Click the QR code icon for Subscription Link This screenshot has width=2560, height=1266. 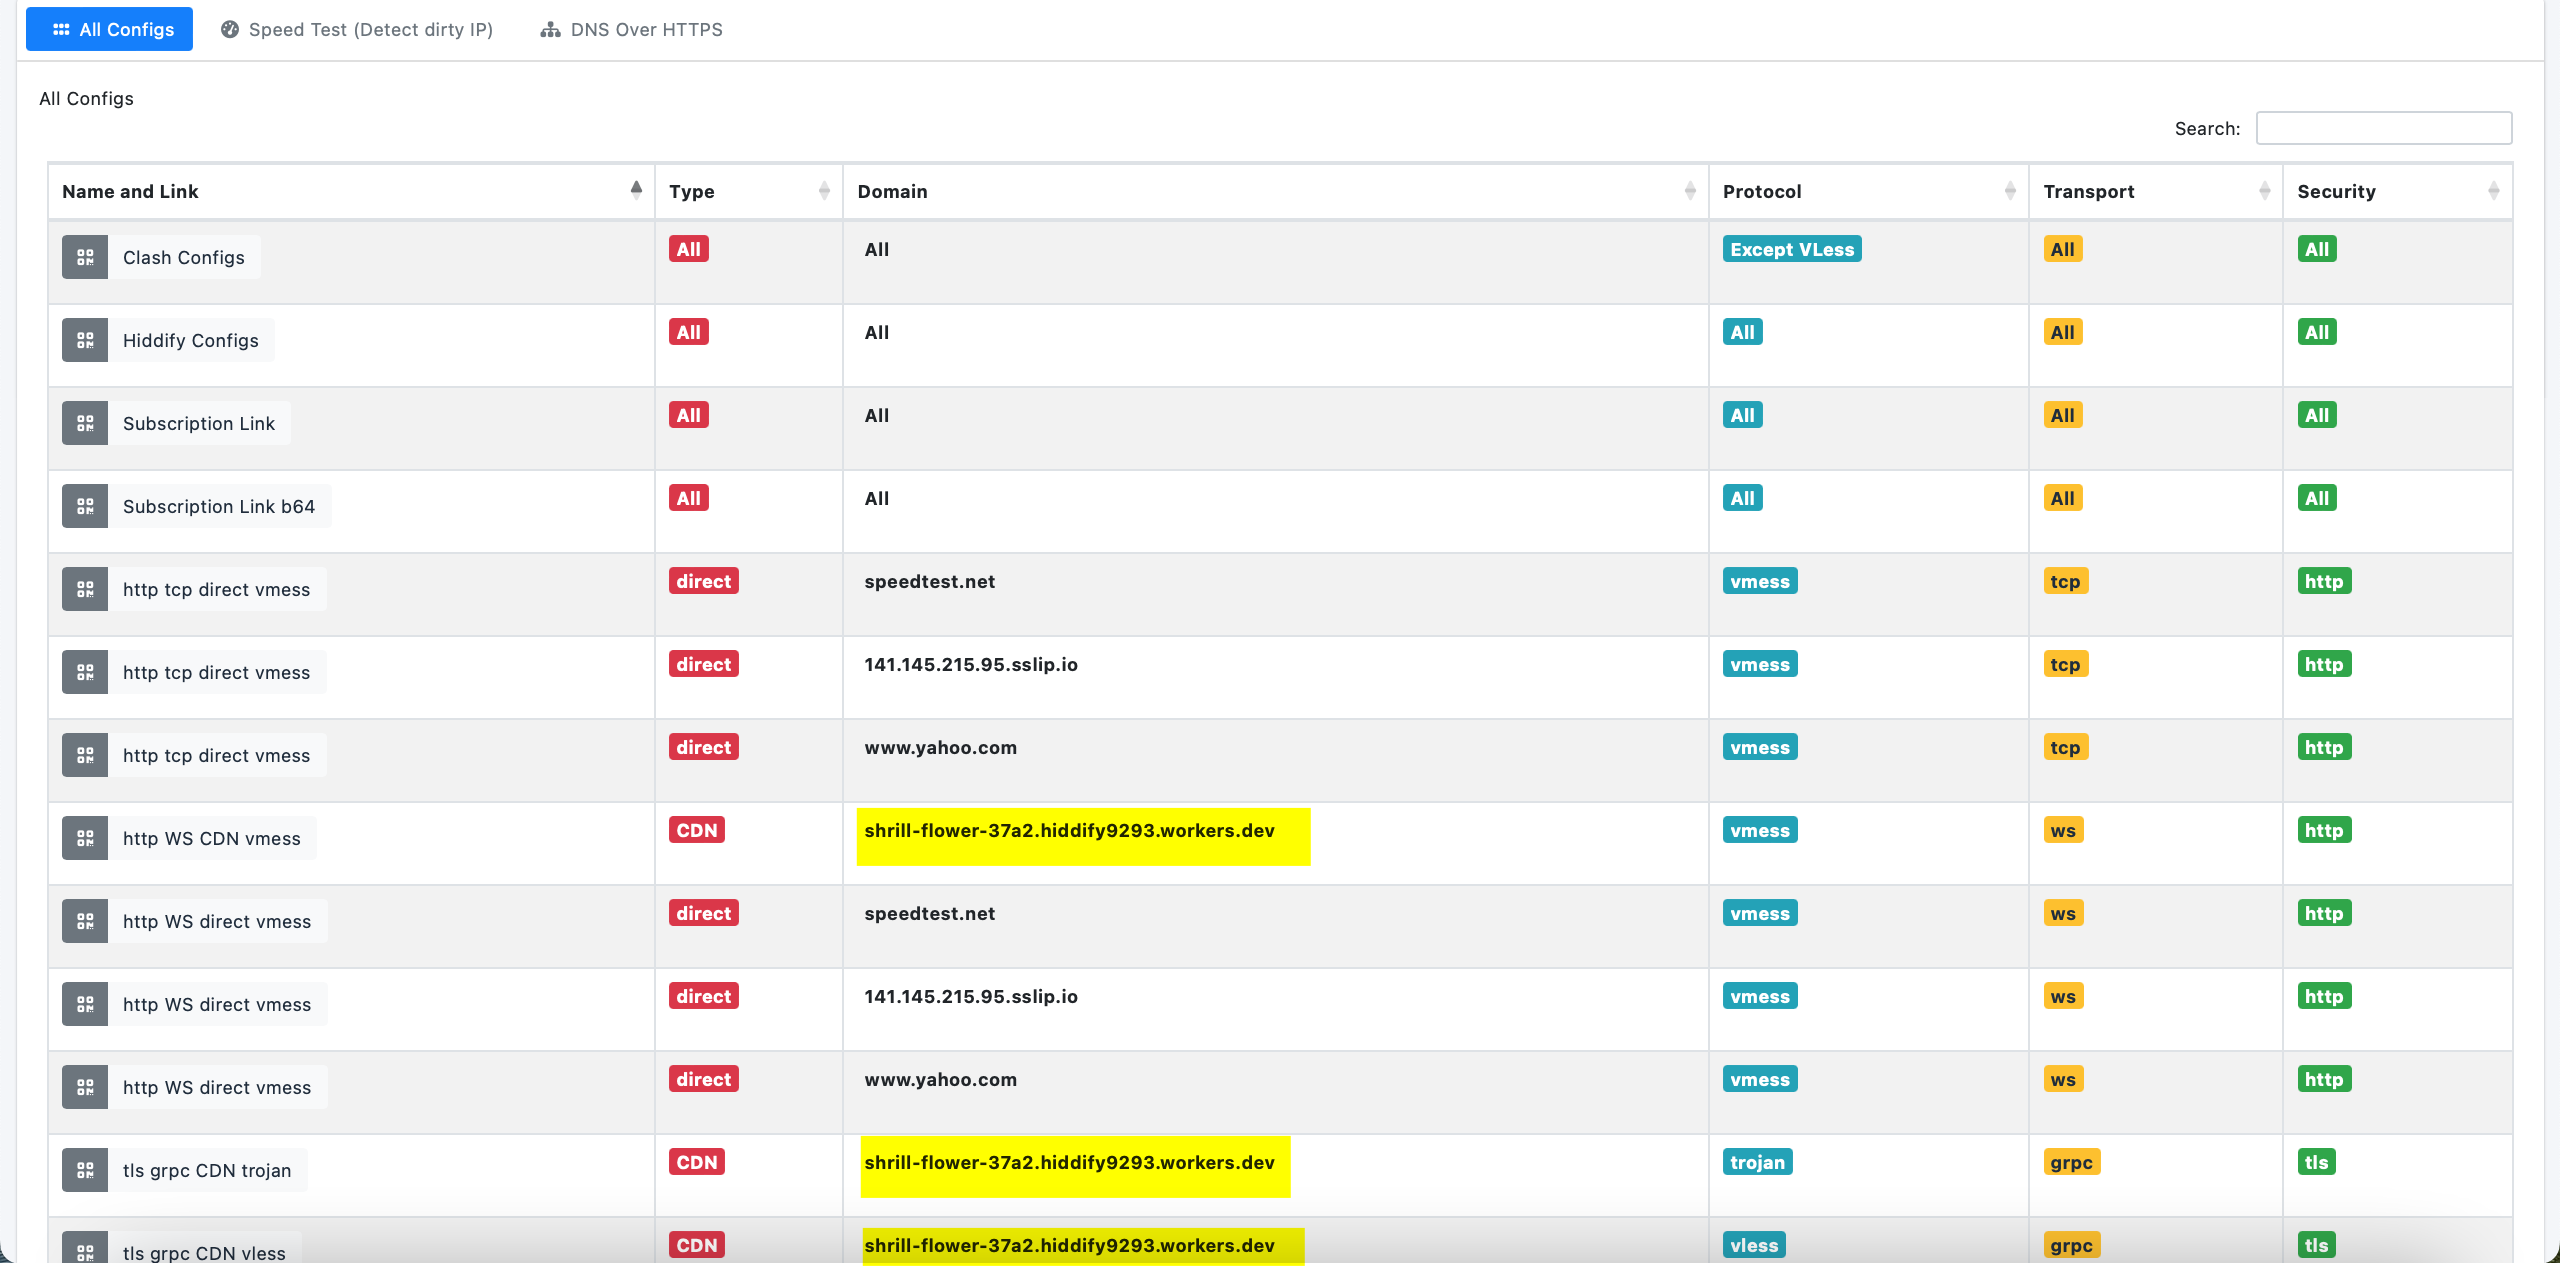(85, 423)
